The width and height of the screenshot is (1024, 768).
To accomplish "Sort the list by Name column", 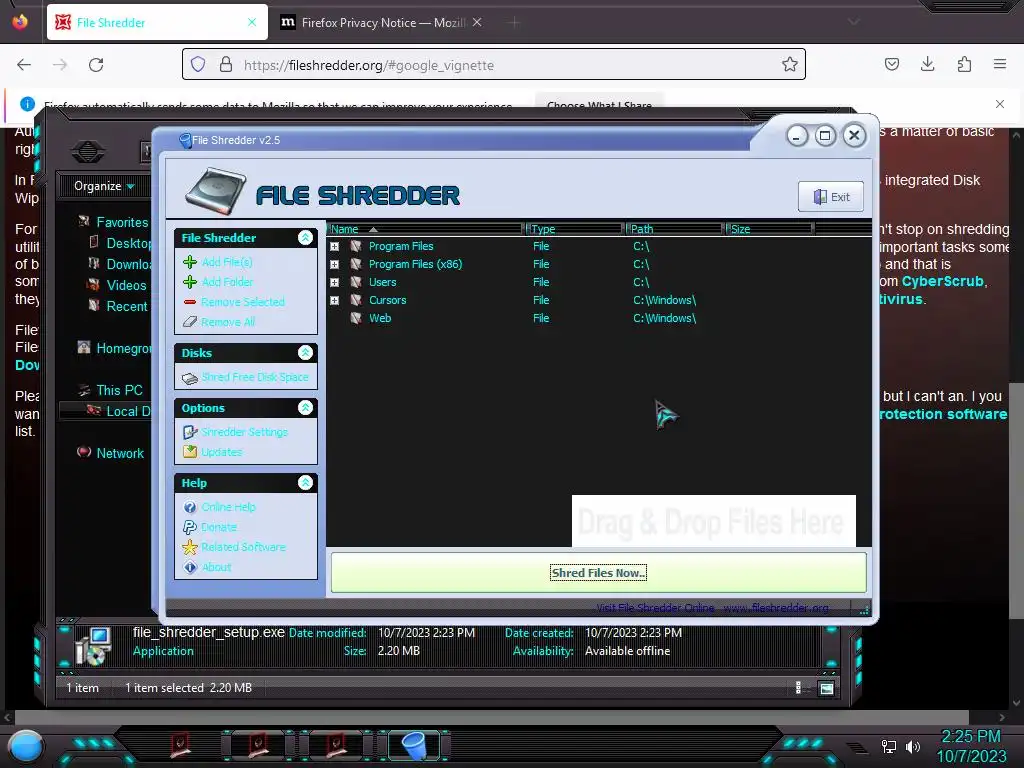I will click(x=425, y=229).
